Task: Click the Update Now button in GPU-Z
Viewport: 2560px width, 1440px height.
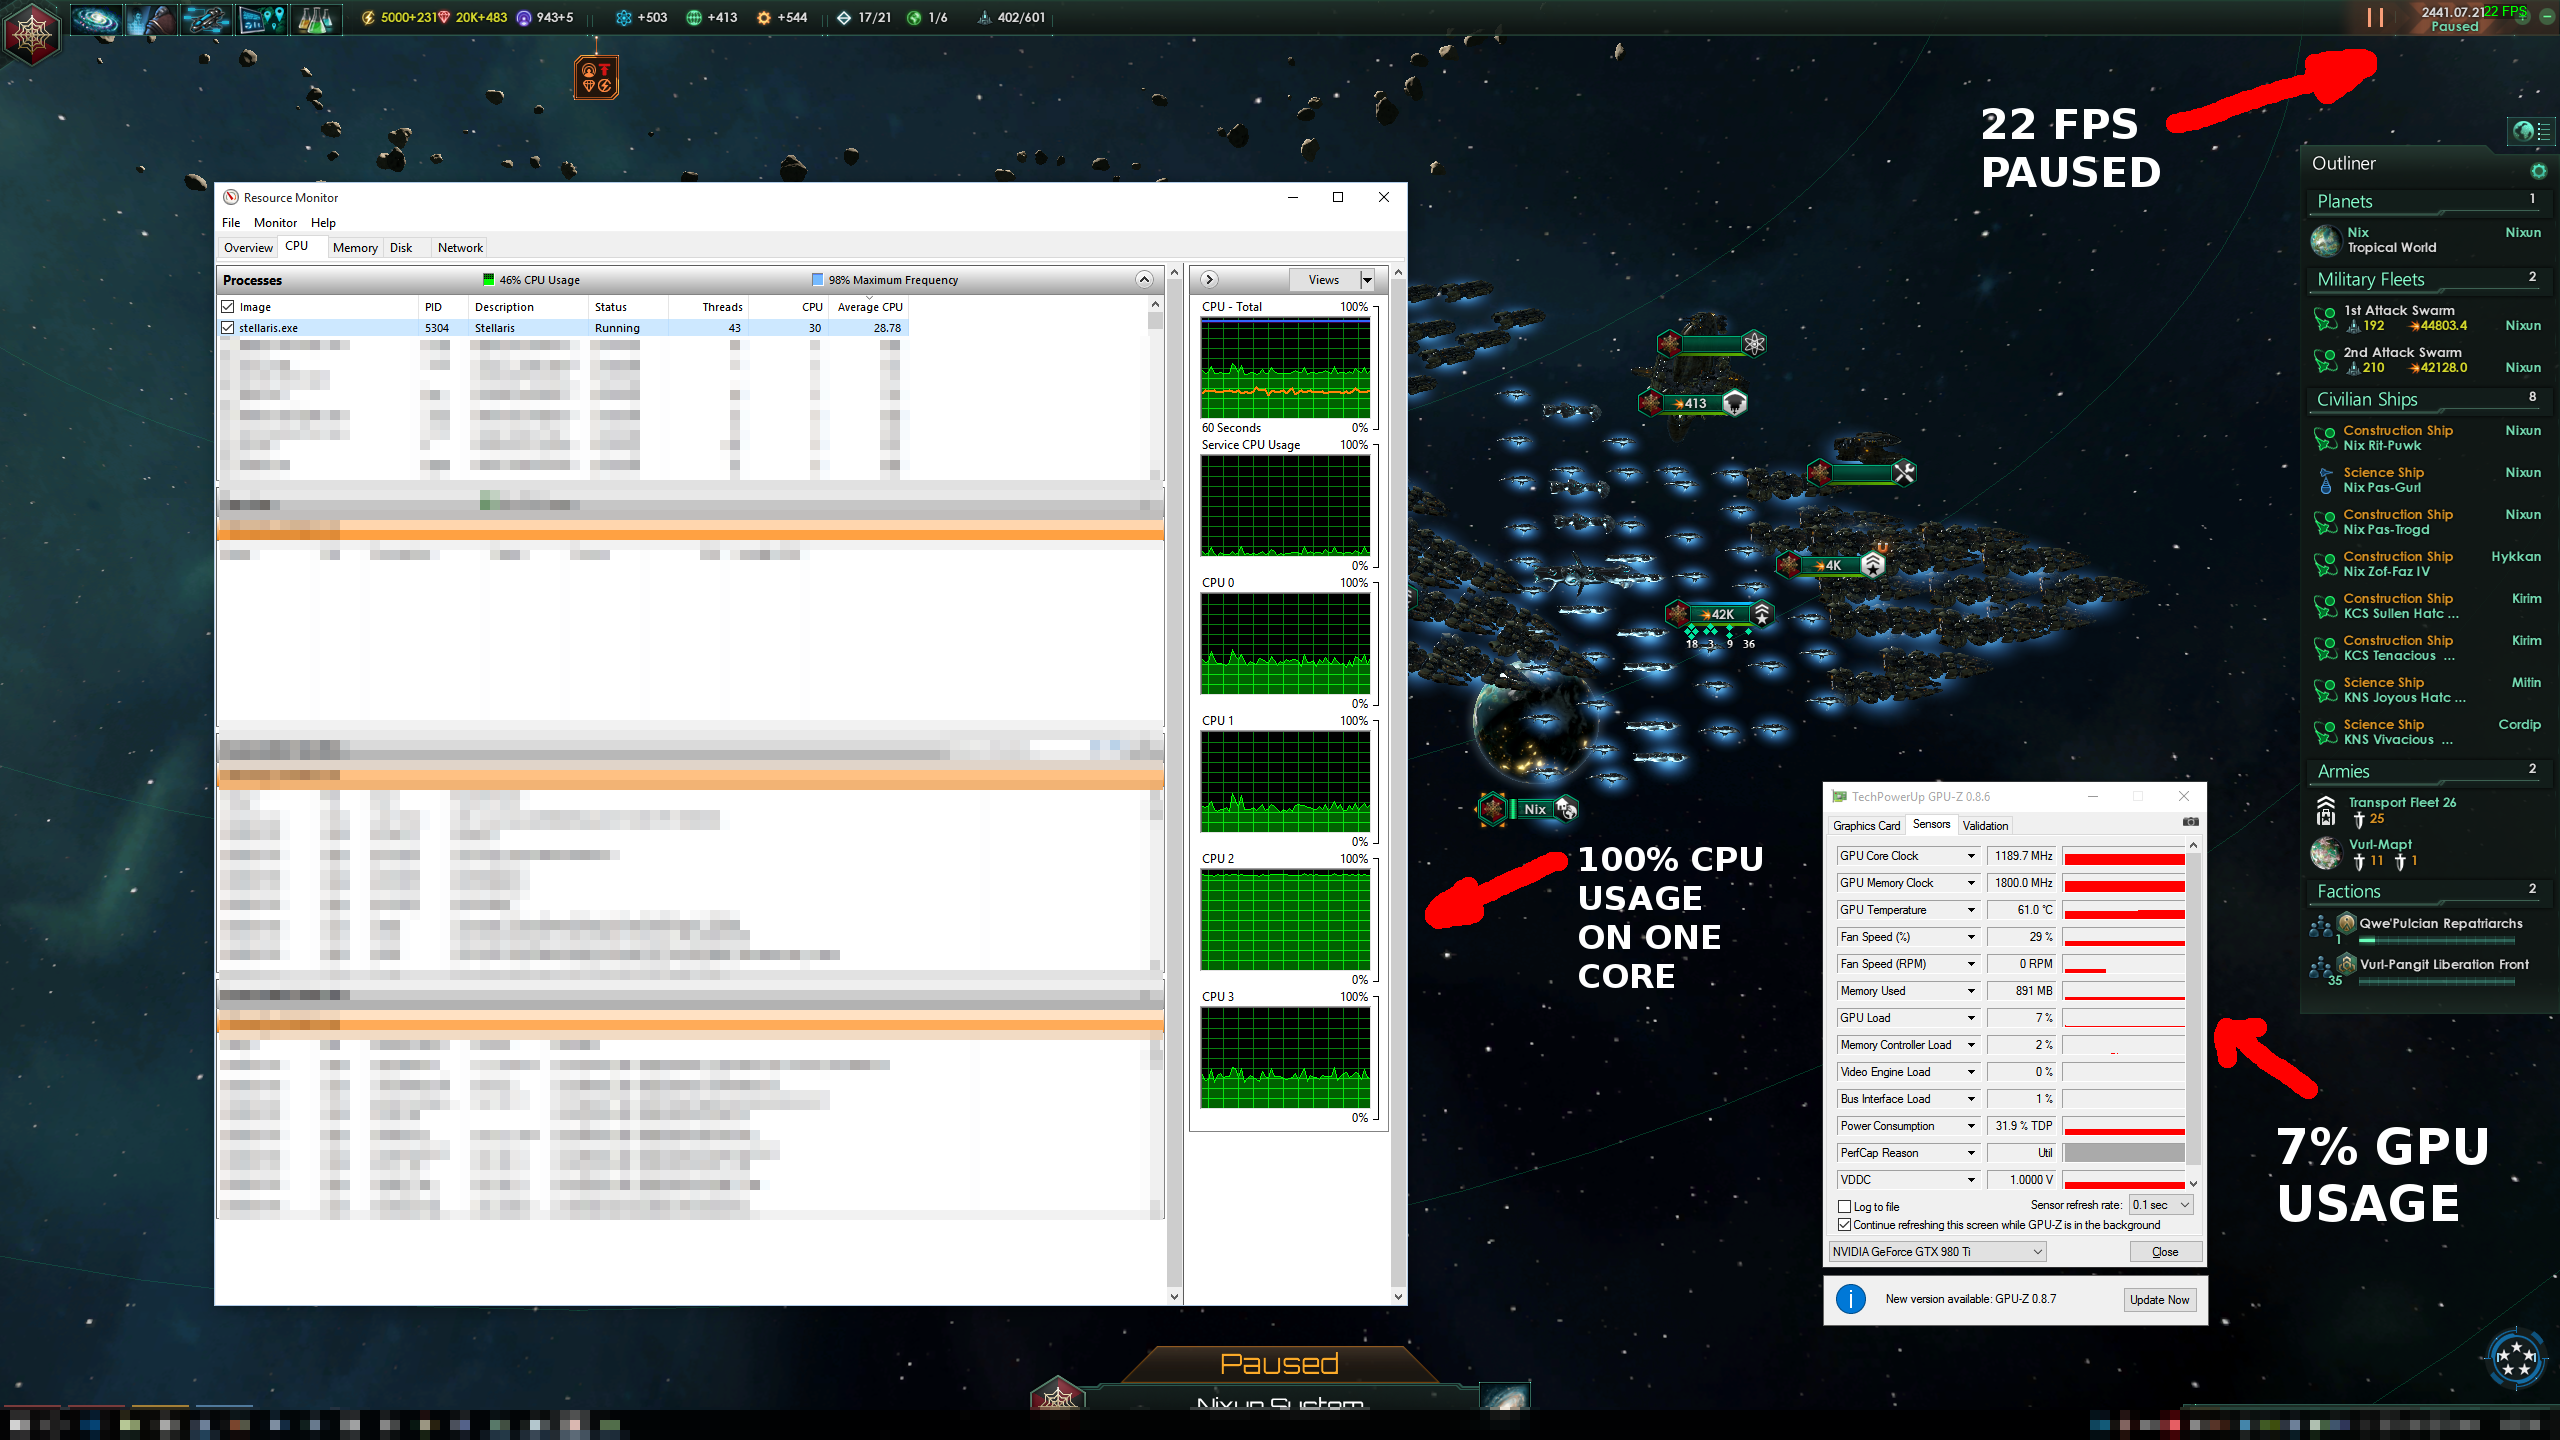Action: coord(2159,1299)
